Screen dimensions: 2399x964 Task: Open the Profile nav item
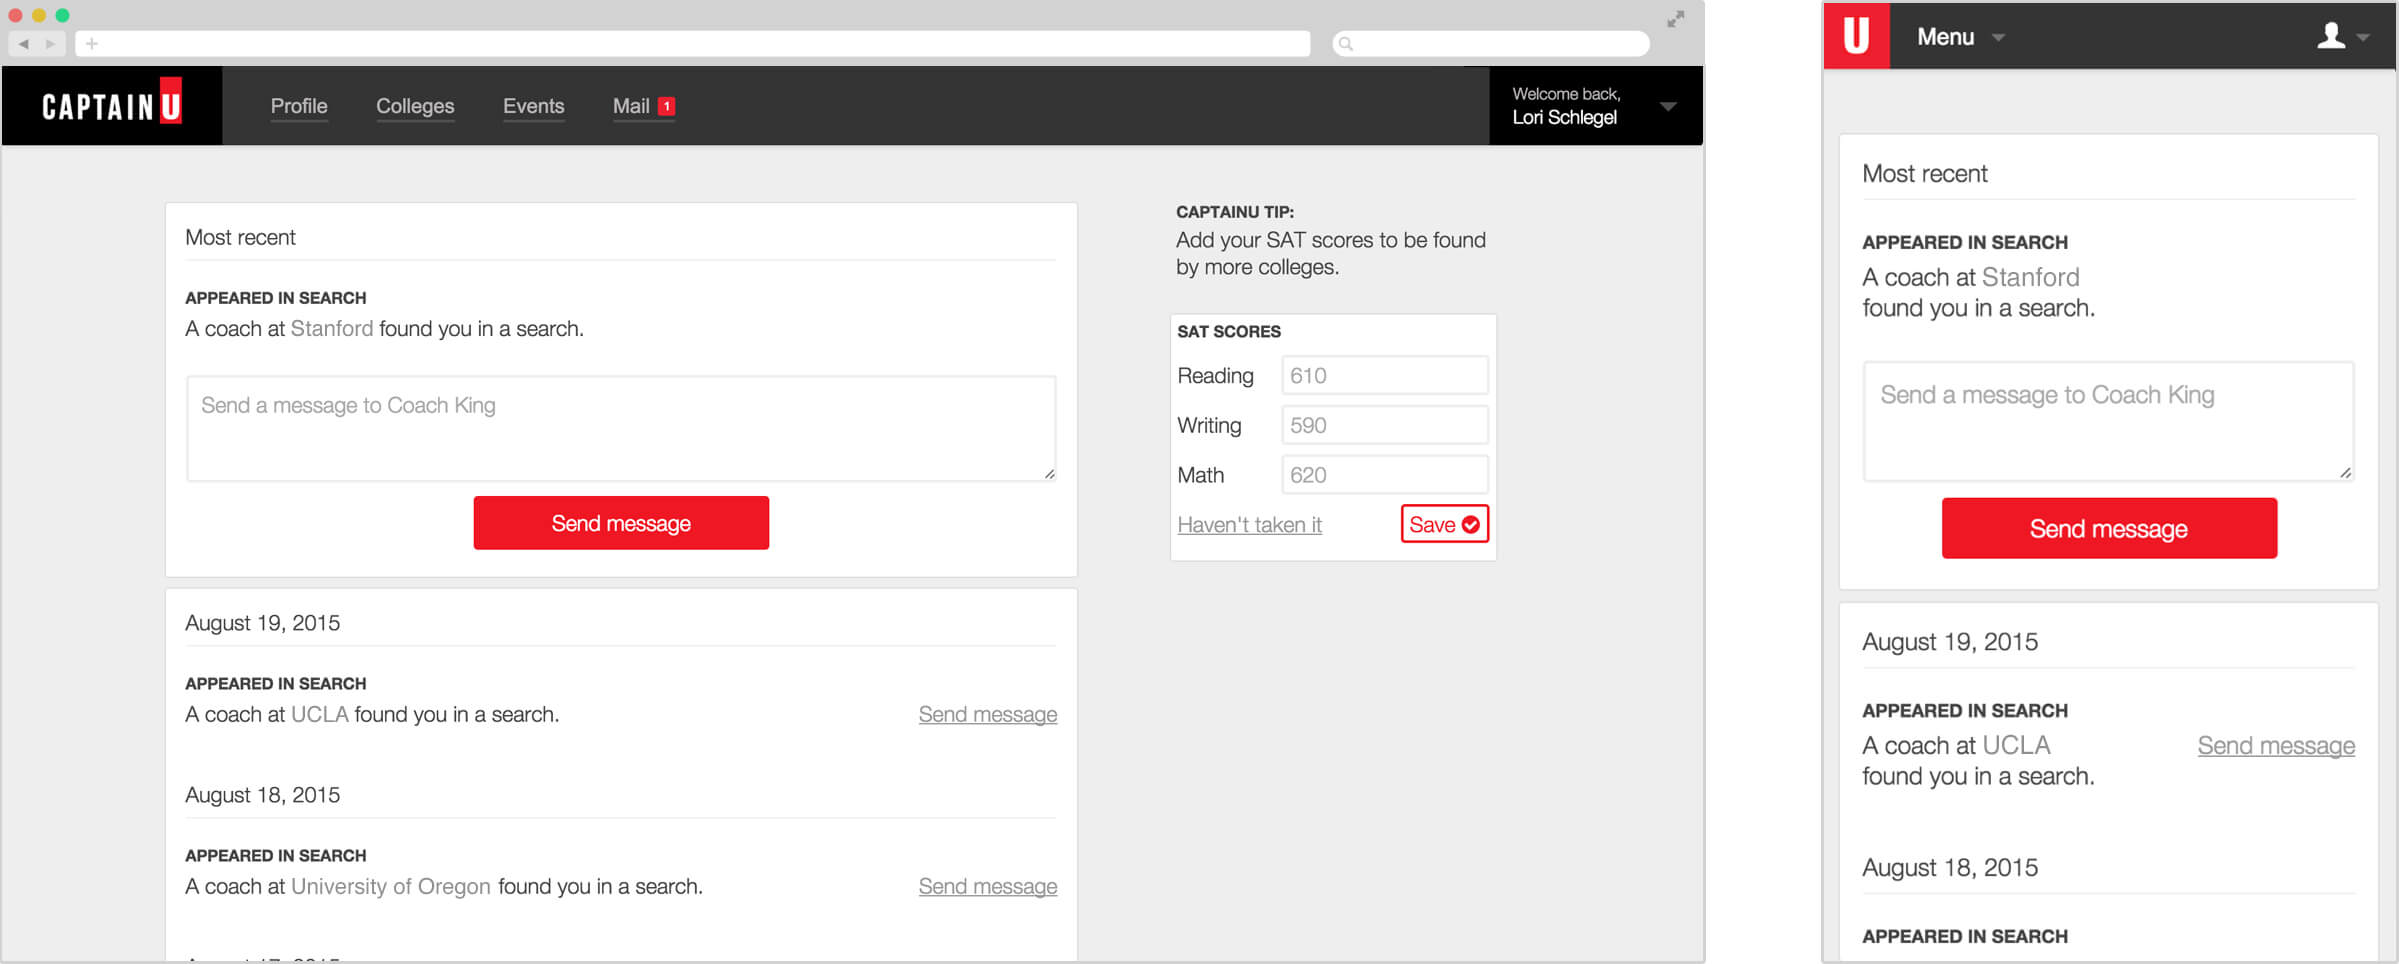[x=299, y=106]
